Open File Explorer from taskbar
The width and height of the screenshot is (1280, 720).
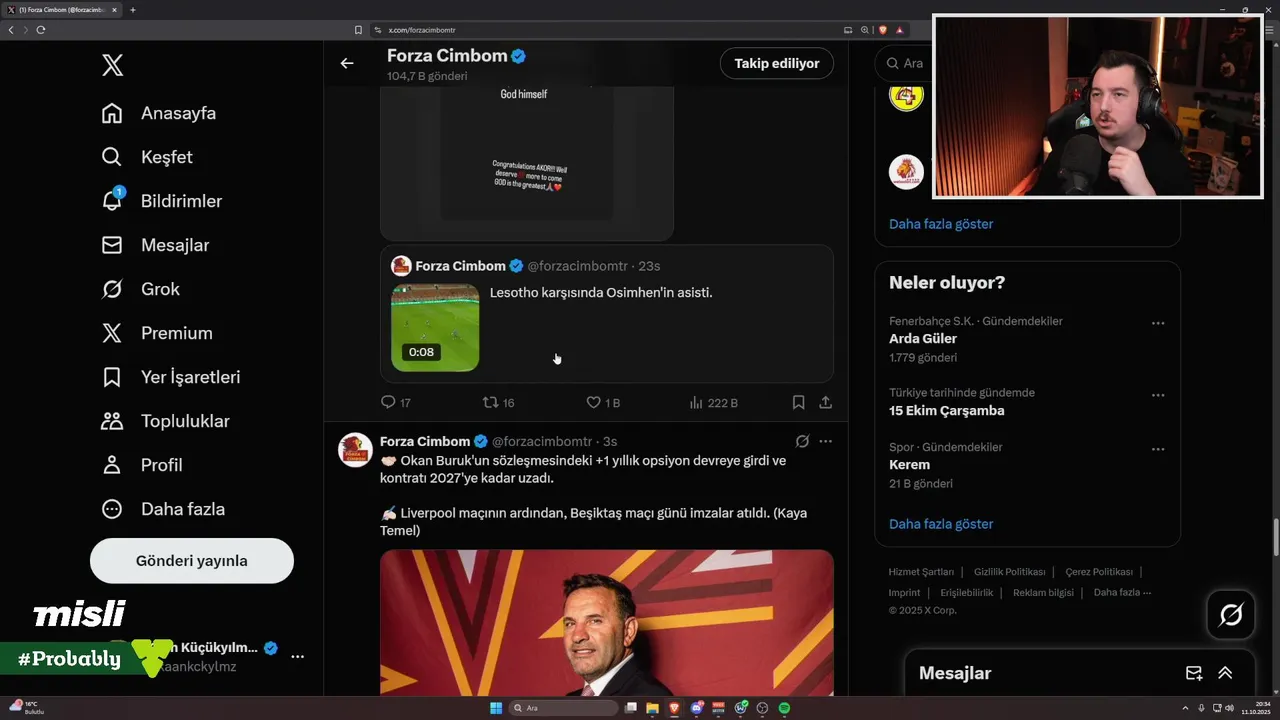point(652,708)
